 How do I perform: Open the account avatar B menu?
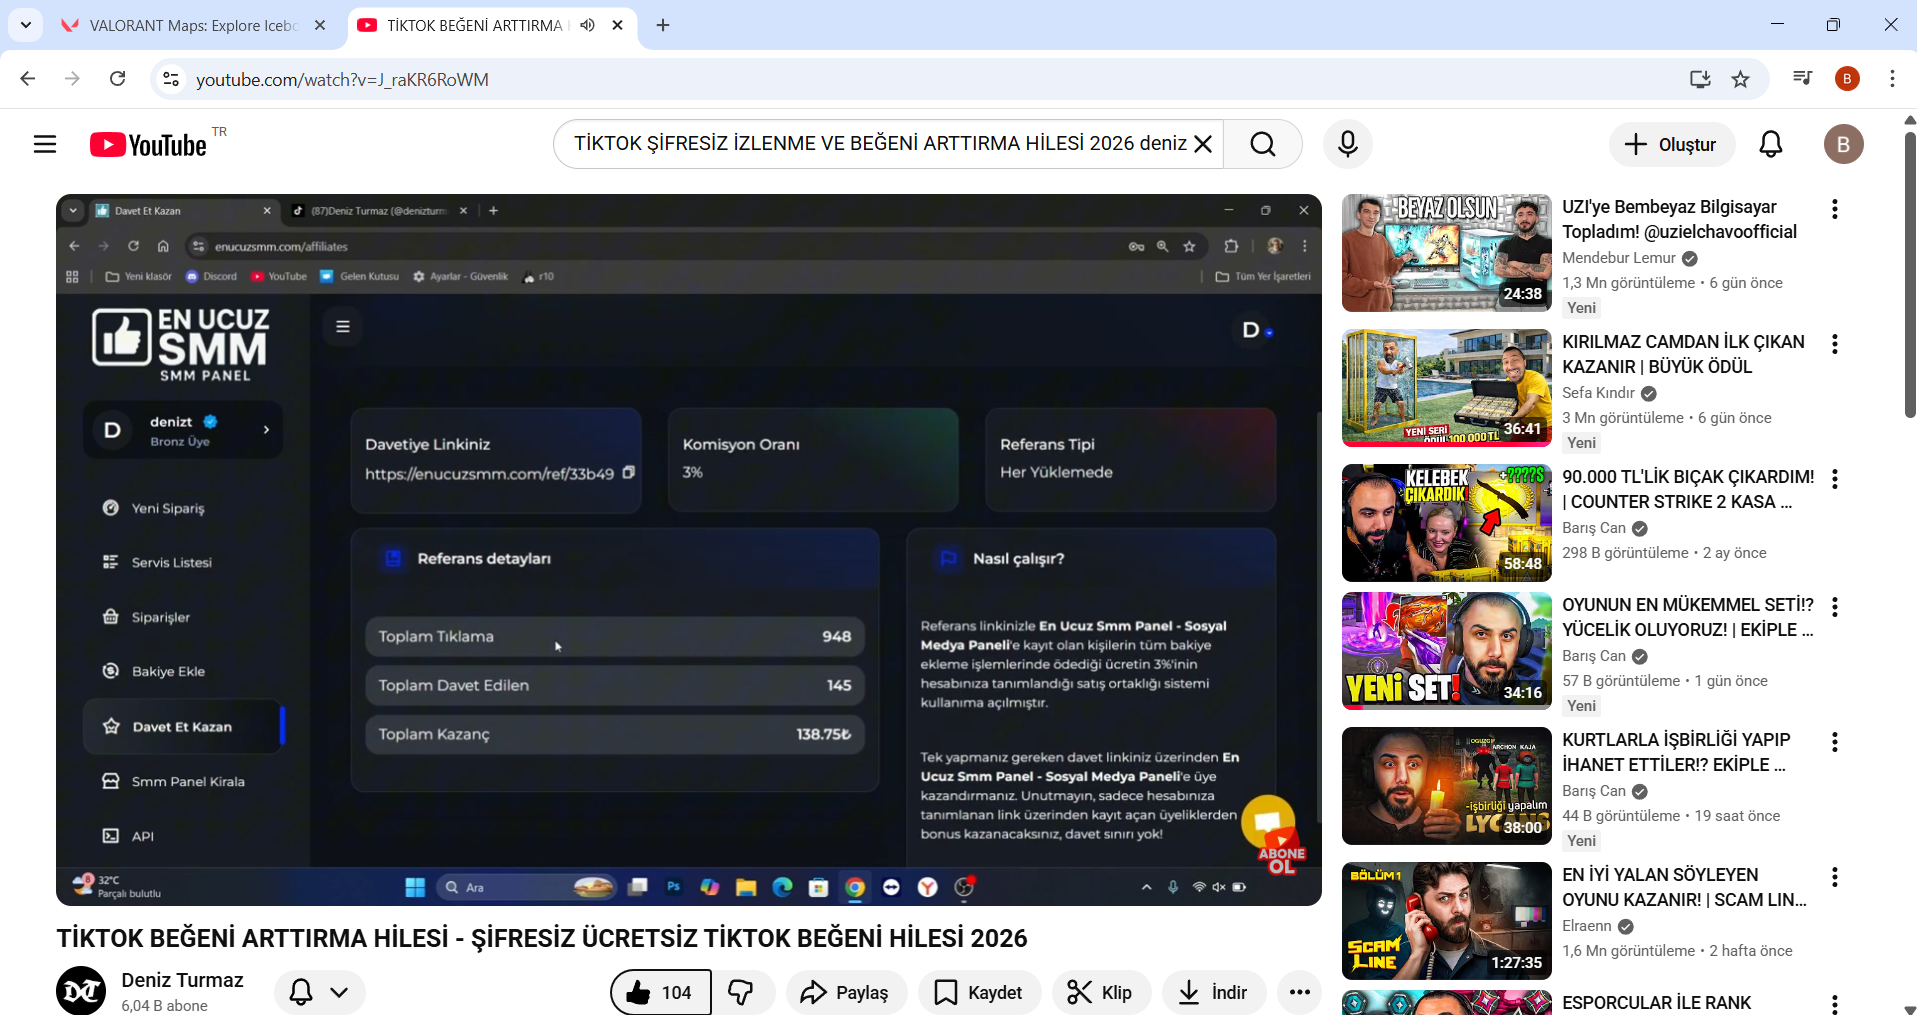1843,144
